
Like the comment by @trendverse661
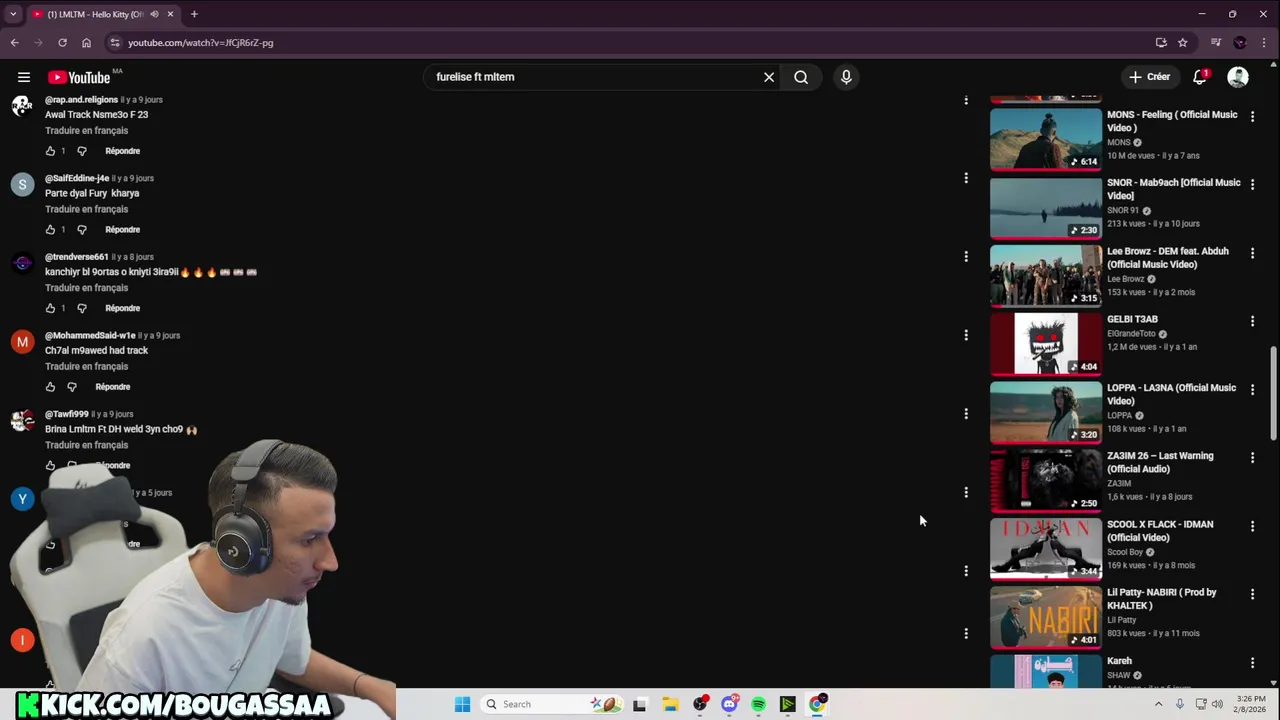50,308
